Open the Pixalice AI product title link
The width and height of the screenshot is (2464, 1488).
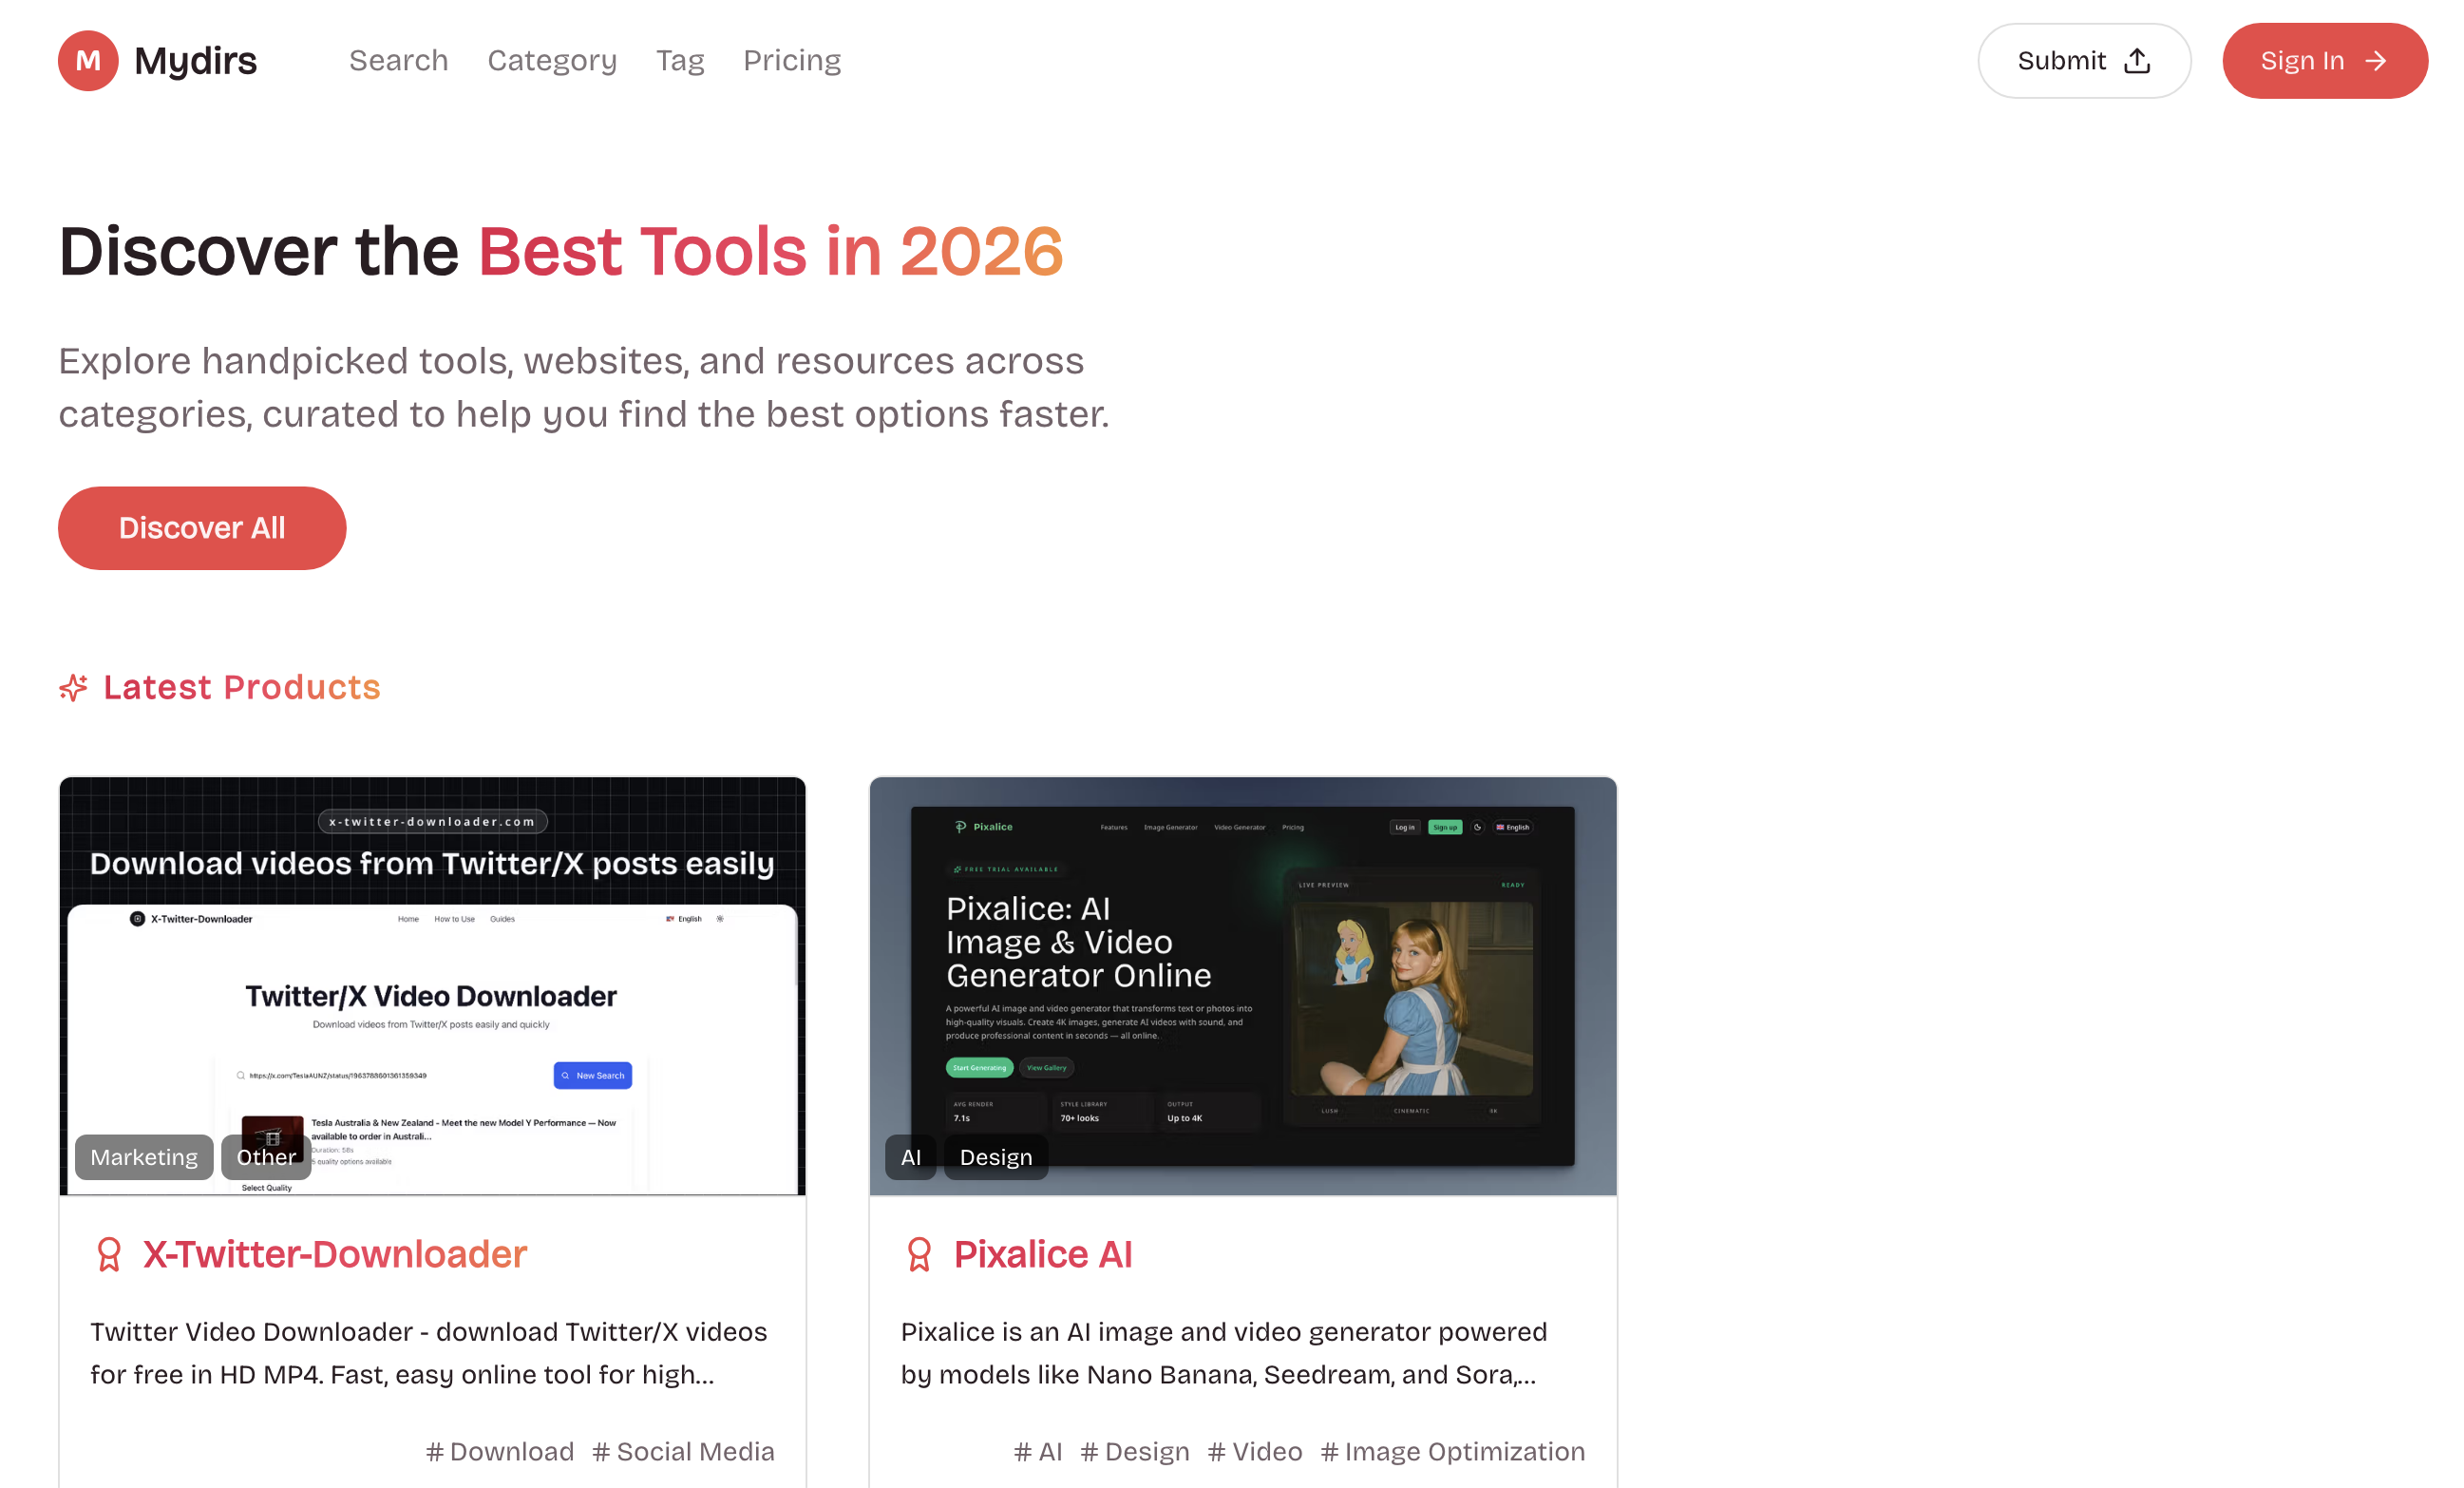point(1043,1254)
